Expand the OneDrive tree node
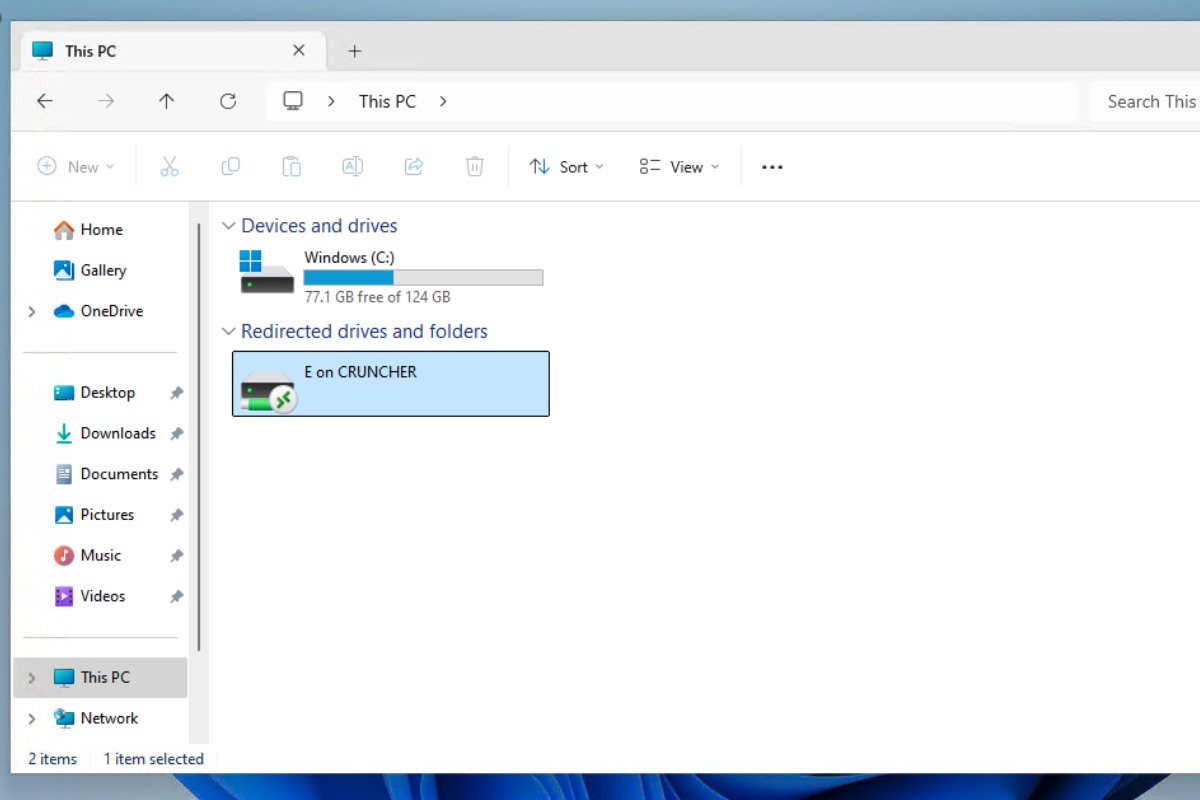 pos(32,312)
